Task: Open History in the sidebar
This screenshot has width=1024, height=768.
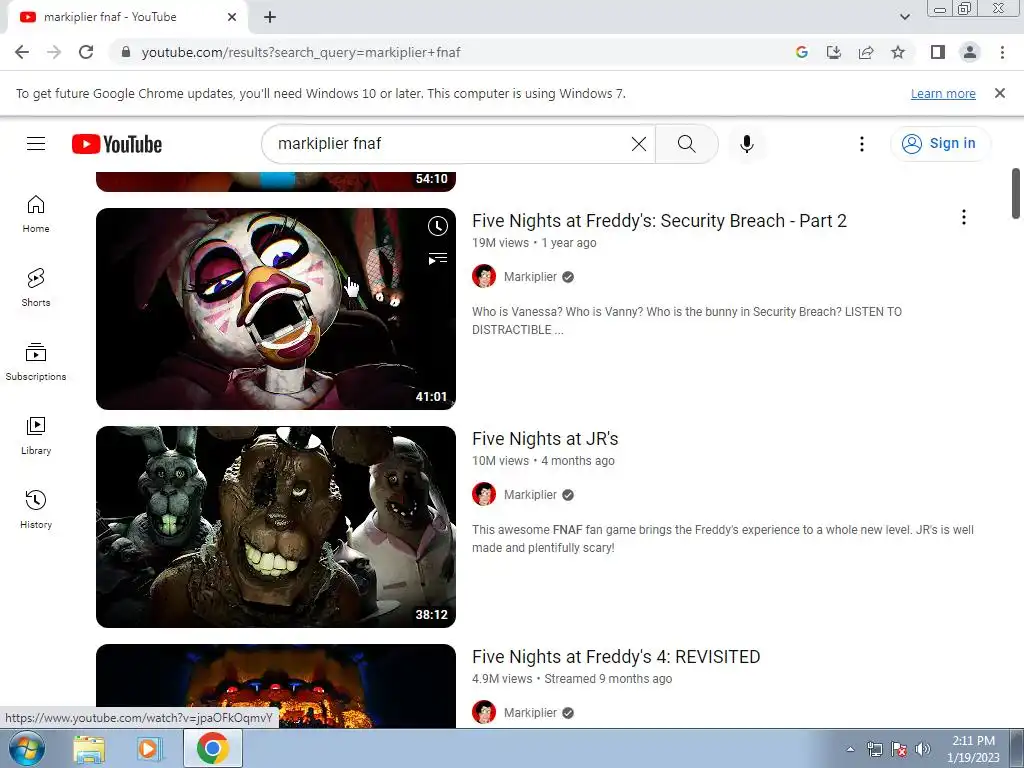Action: point(36,509)
